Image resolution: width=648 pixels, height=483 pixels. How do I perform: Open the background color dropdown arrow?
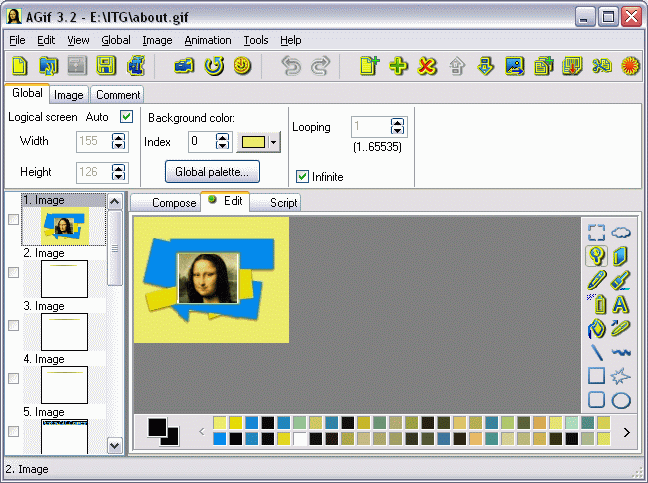[274, 142]
